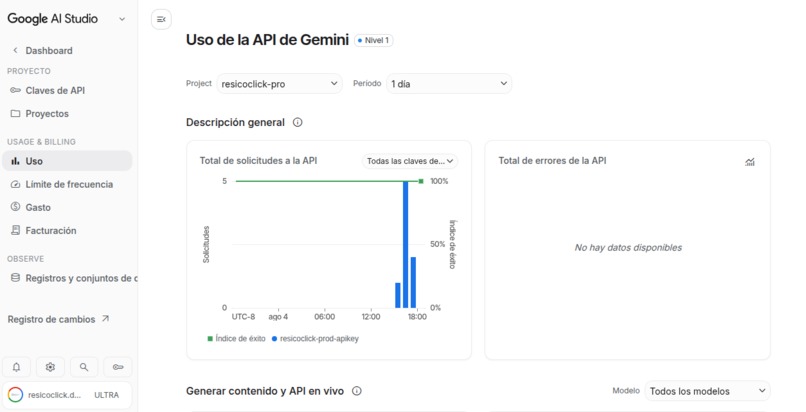Toggle Índice de éxito legend entry

coord(236,339)
